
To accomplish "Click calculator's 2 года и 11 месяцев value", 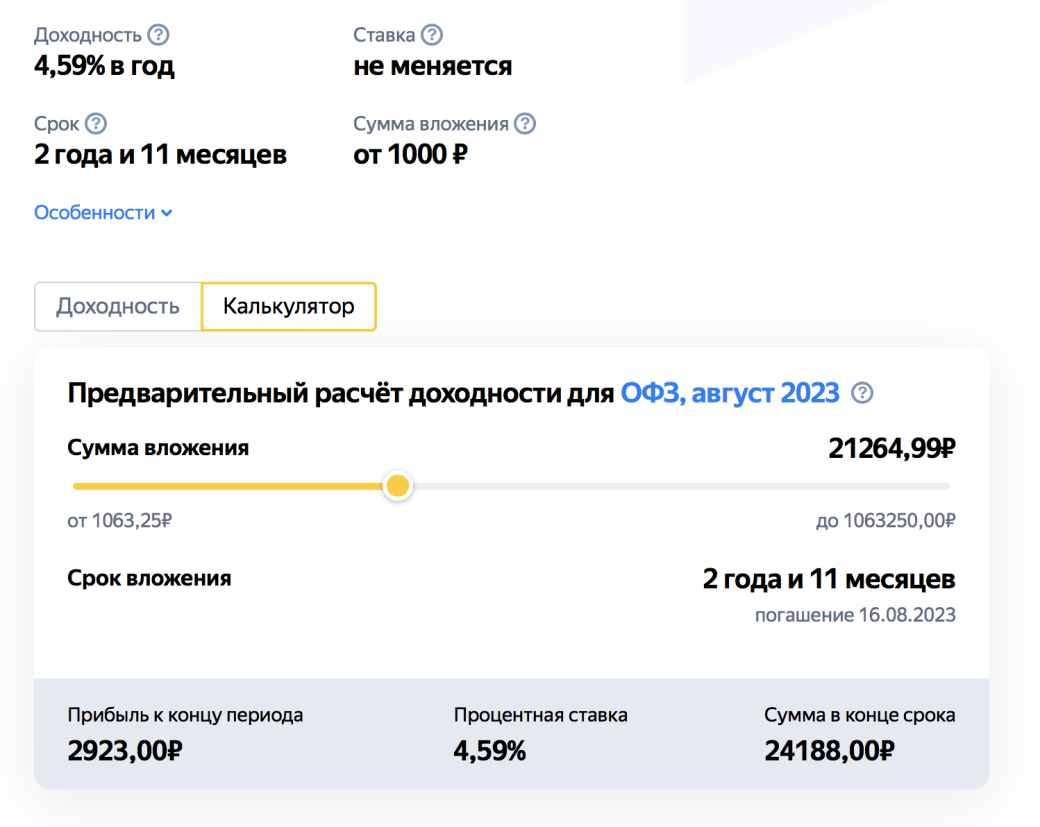I will click(x=829, y=579).
